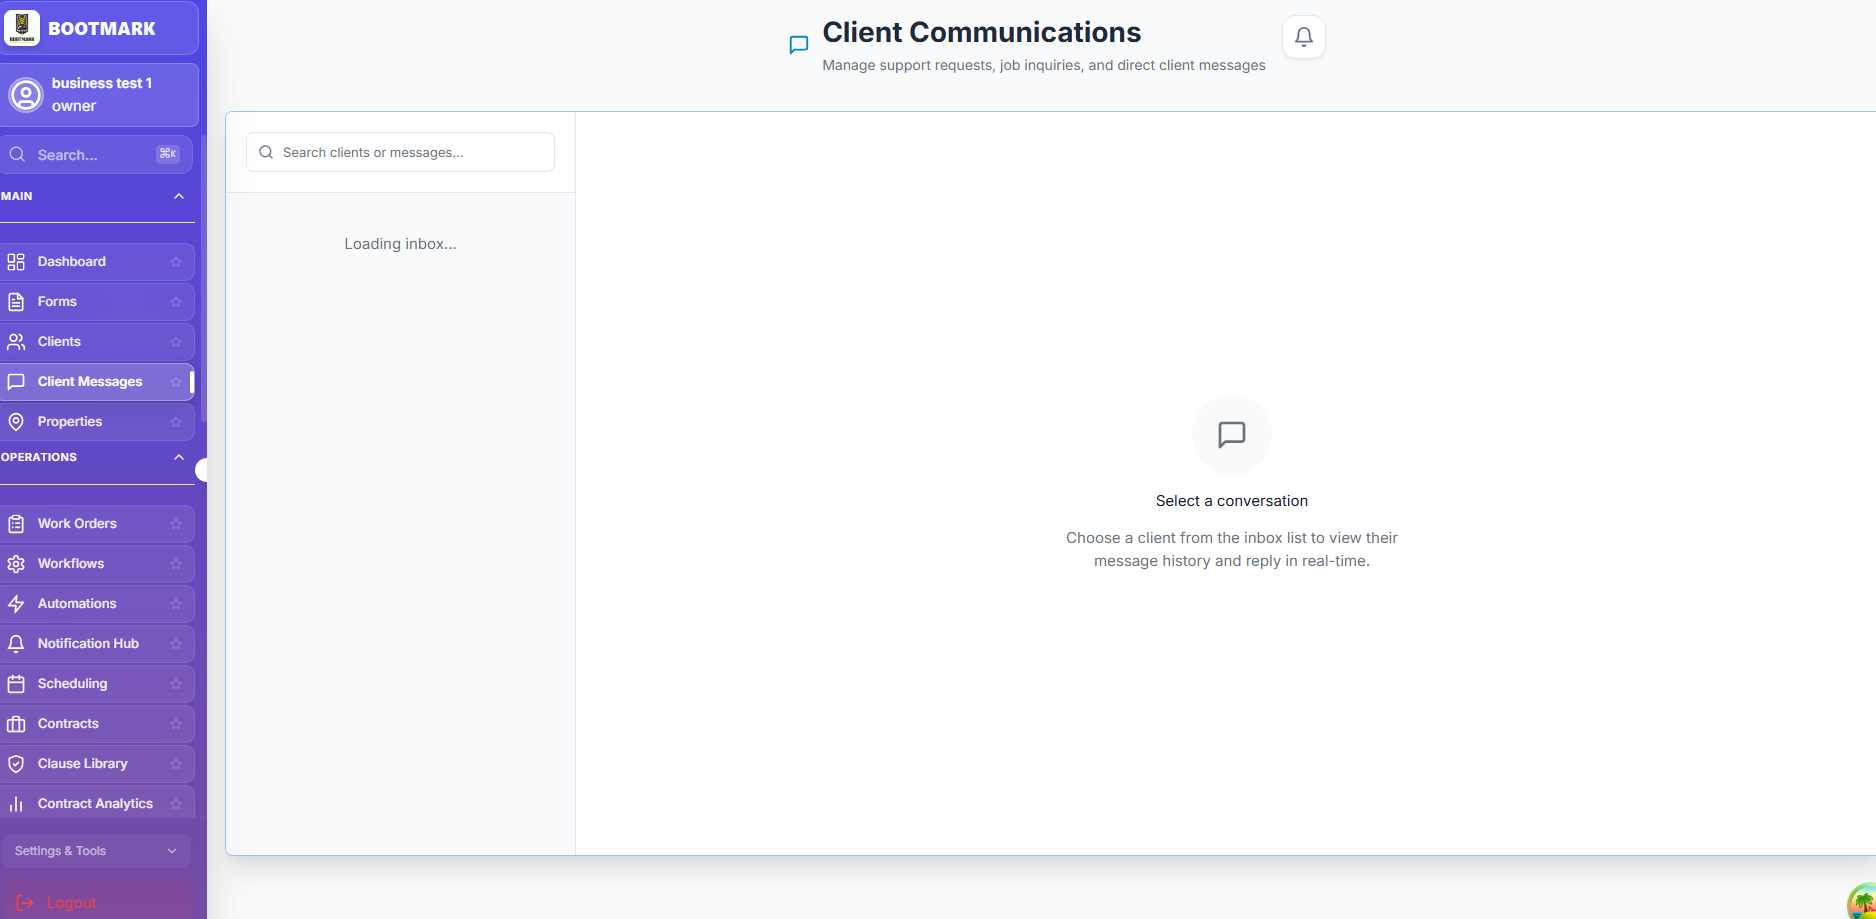Viewport: 1876px width, 919px height.
Task: Click the BOOTMARK brand name
Action: coord(102,29)
